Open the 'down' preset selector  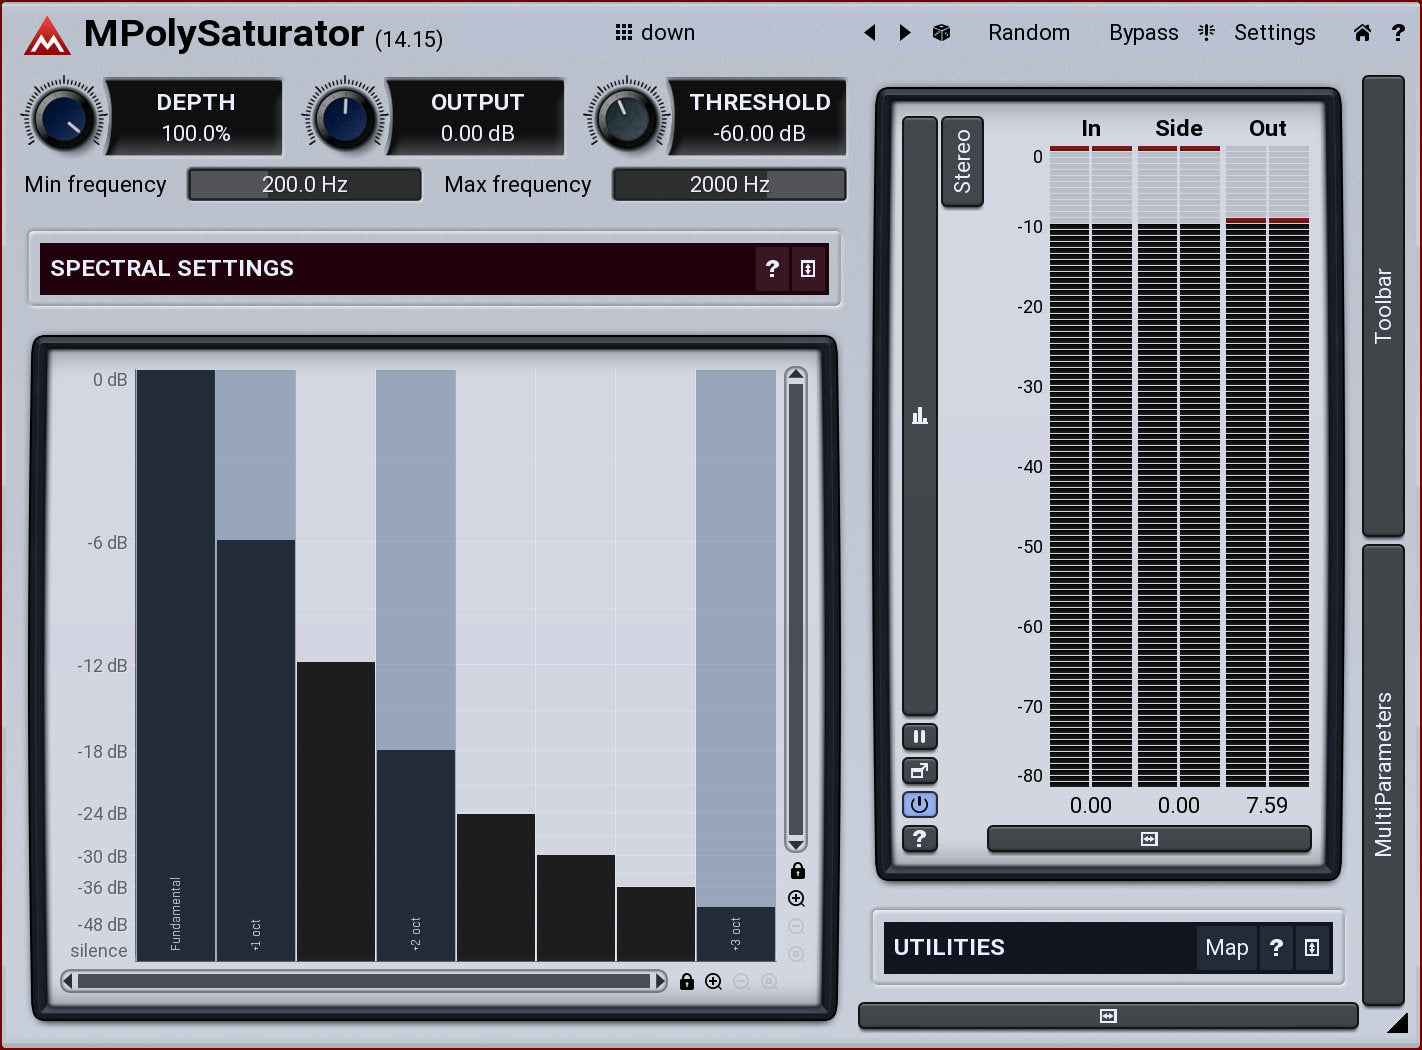point(655,33)
